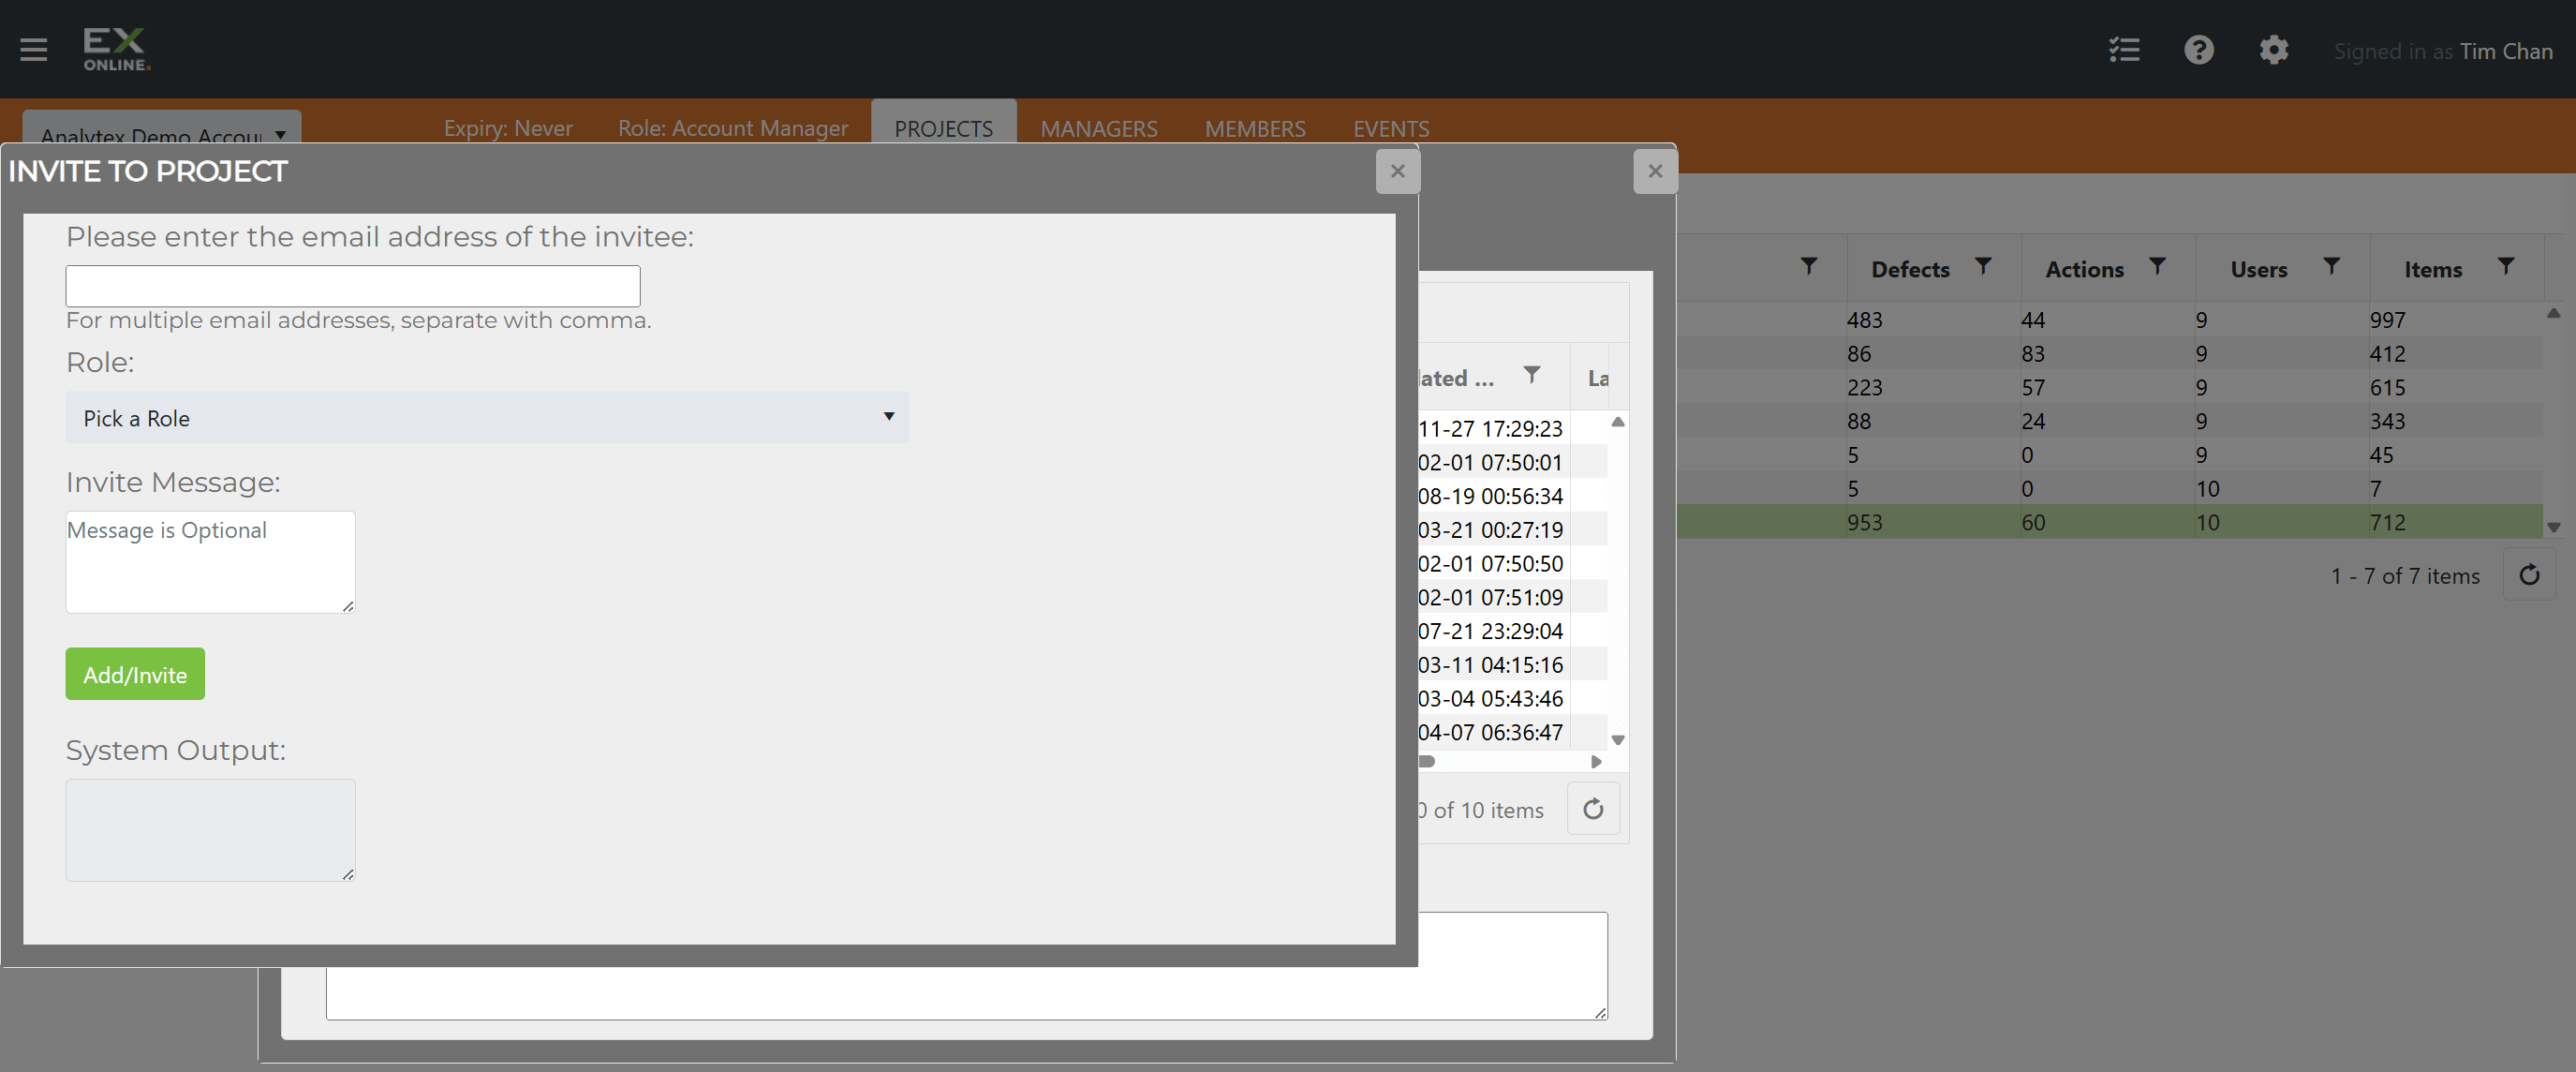Click scroll-up arrow of dates list
Screen dimensions: 2576x1072
click(x=1617, y=422)
